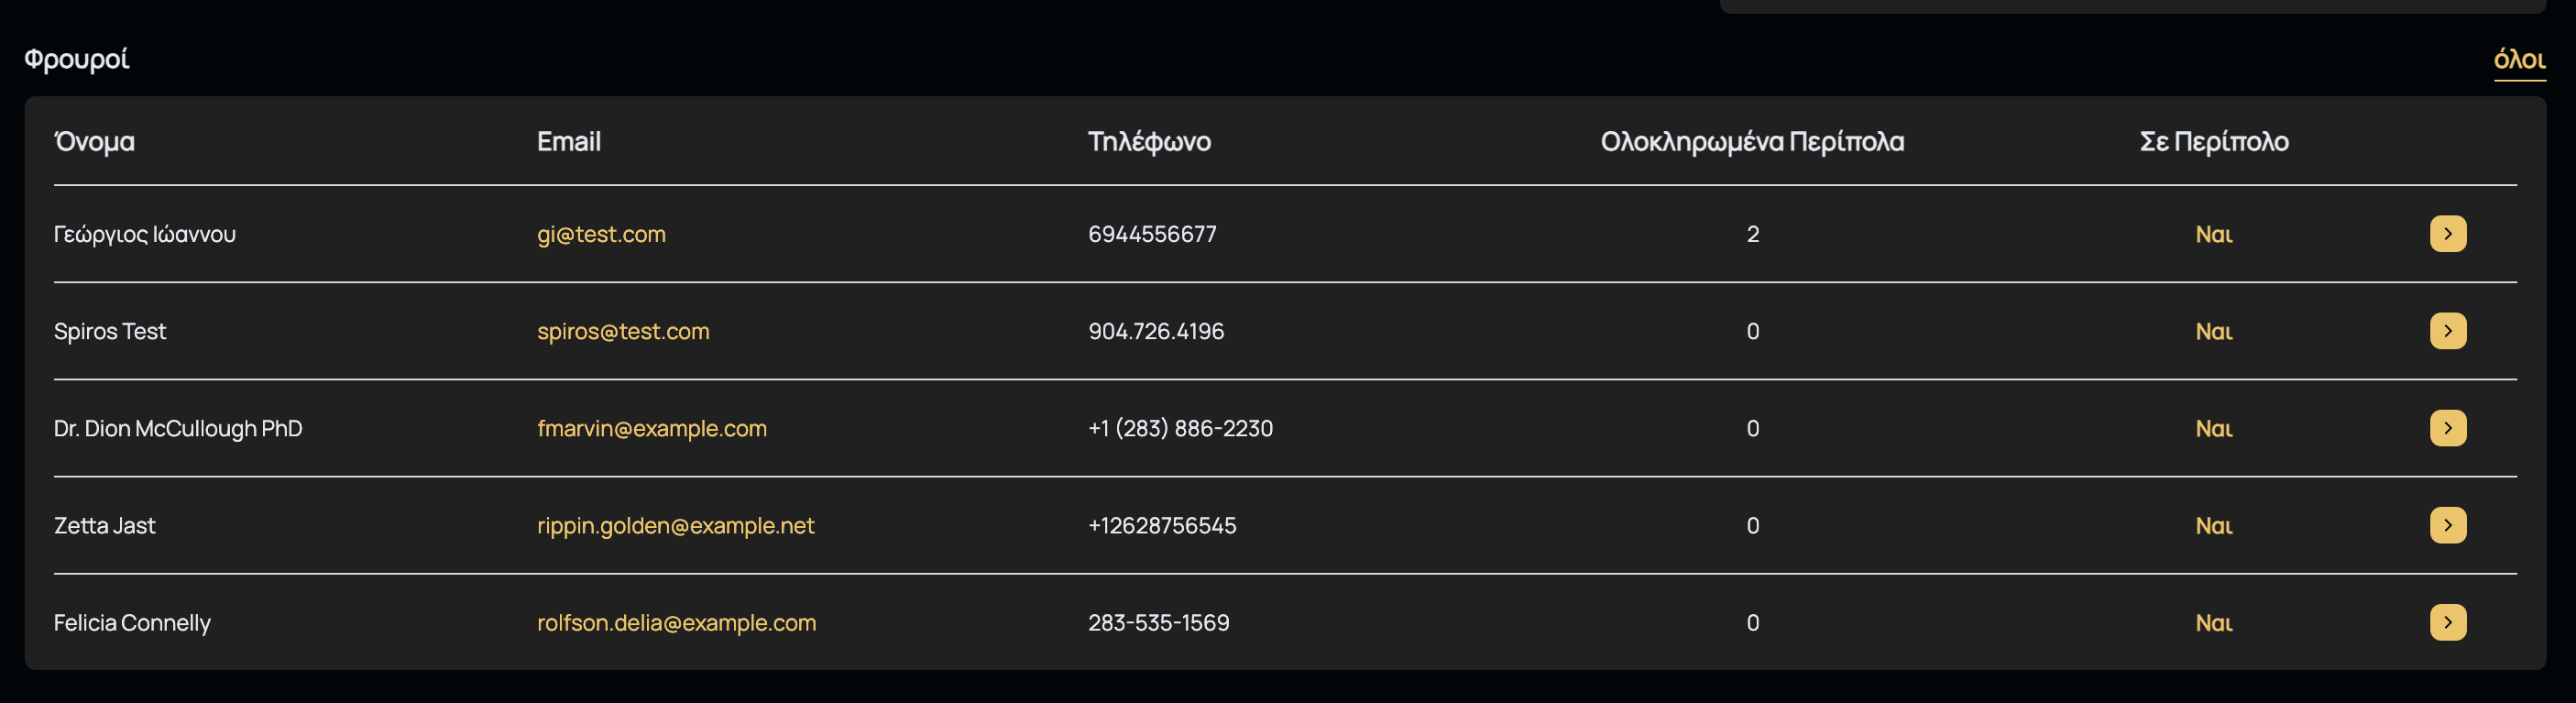Open details arrow for Felicia Connelly
Viewport: 2576px width, 703px height.
[x=2447, y=622]
